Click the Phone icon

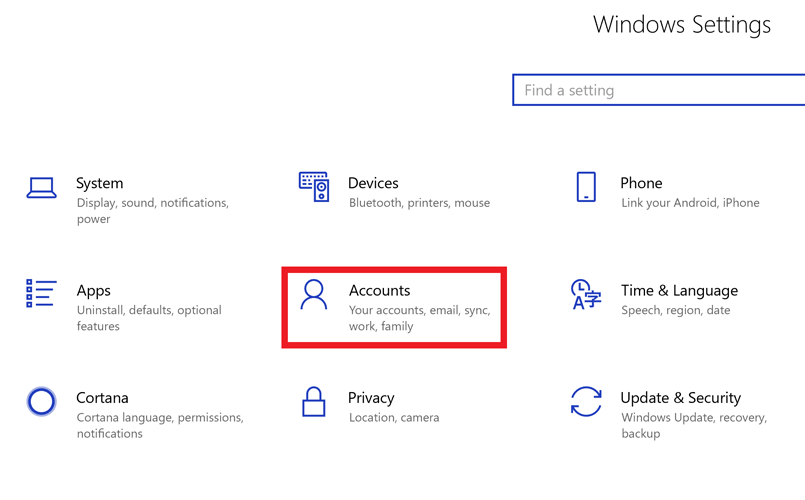click(x=586, y=187)
